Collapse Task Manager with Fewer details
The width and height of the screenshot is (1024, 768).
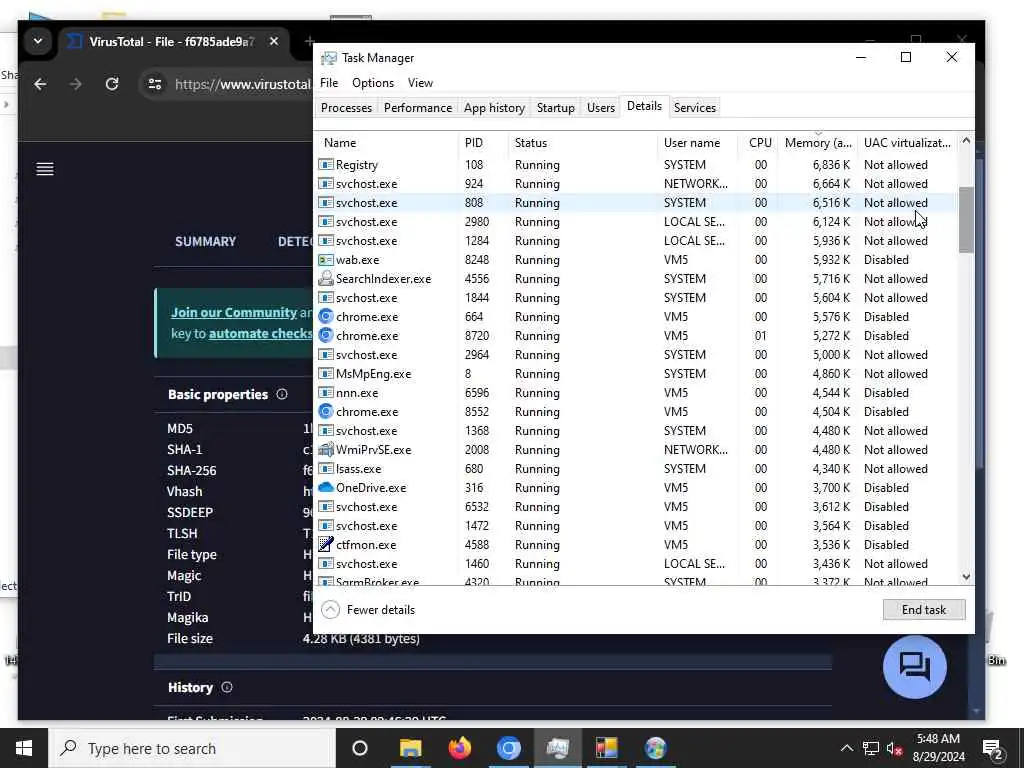[x=368, y=610]
